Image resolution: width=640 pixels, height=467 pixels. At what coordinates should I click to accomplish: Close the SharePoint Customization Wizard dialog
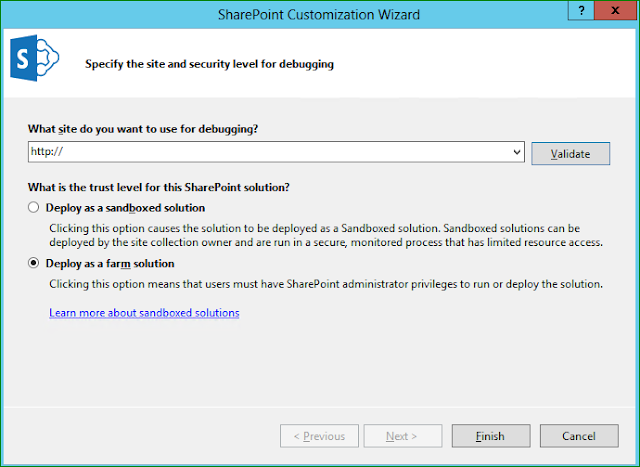[x=619, y=12]
